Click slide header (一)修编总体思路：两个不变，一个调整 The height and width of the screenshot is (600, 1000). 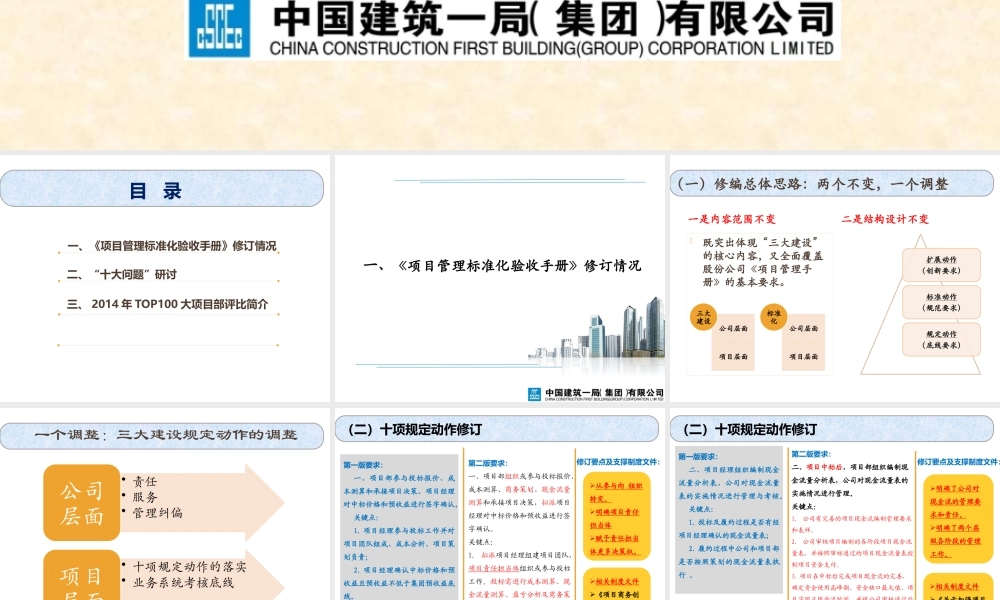pos(831,184)
